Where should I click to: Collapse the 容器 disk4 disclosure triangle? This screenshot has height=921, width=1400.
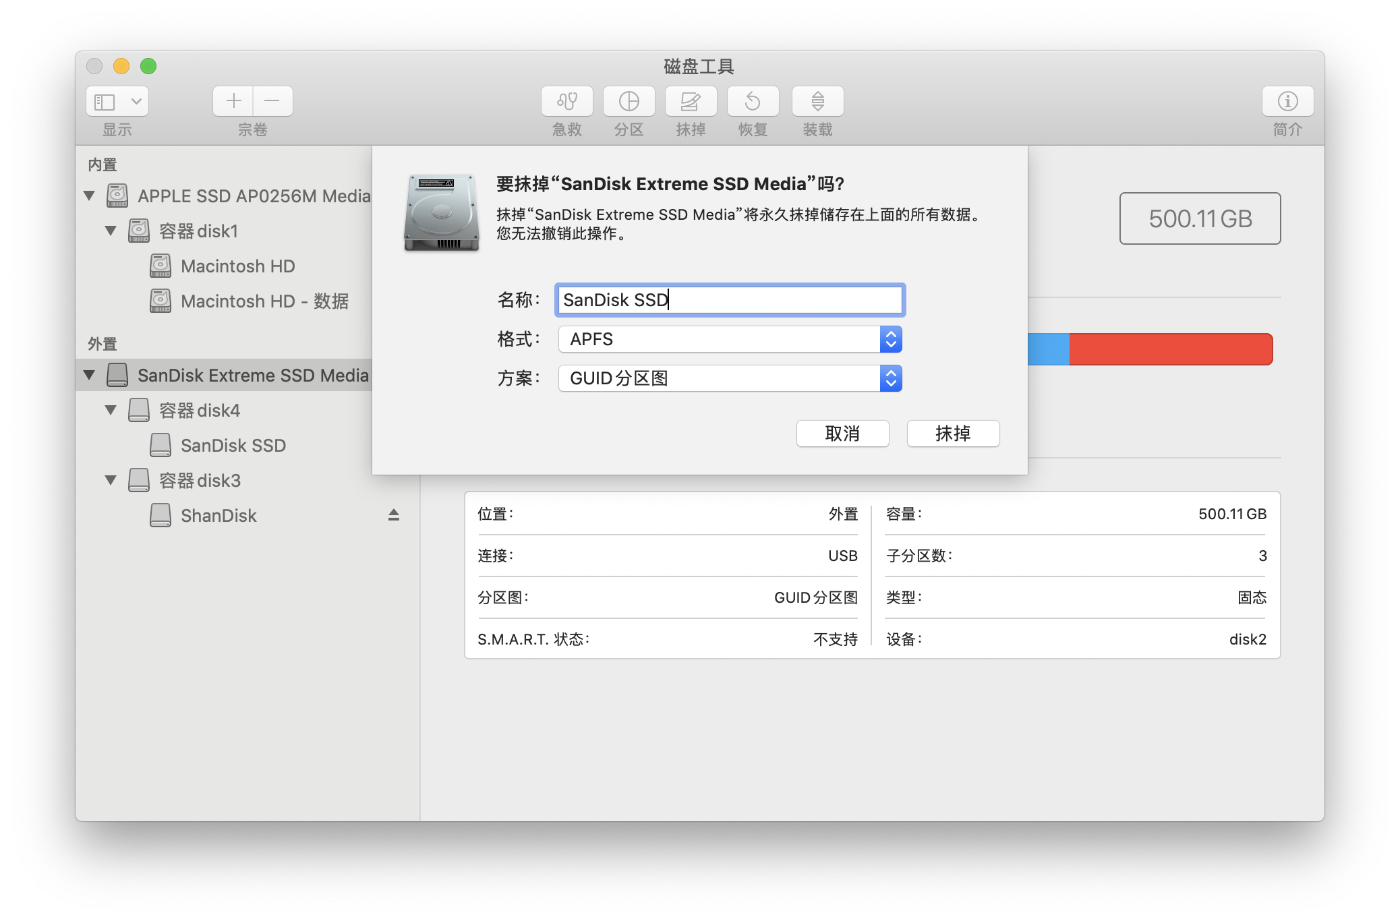(110, 410)
